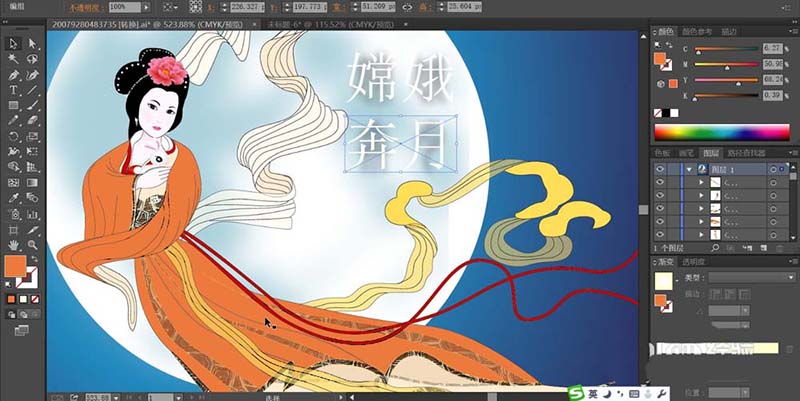The height and width of the screenshot is (401, 800).
Task: Select the Pen tool
Action: (14, 74)
